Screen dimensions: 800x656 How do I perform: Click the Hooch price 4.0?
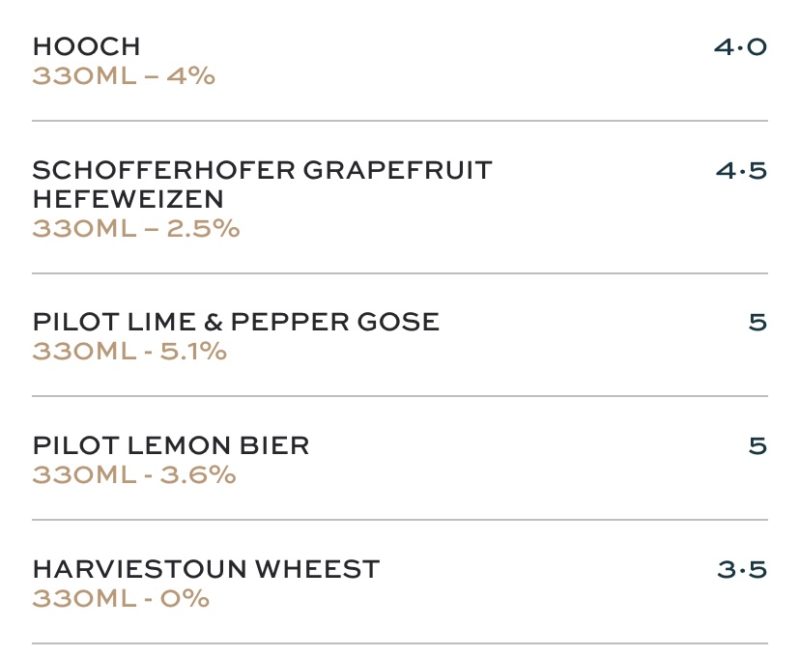[x=740, y=47]
